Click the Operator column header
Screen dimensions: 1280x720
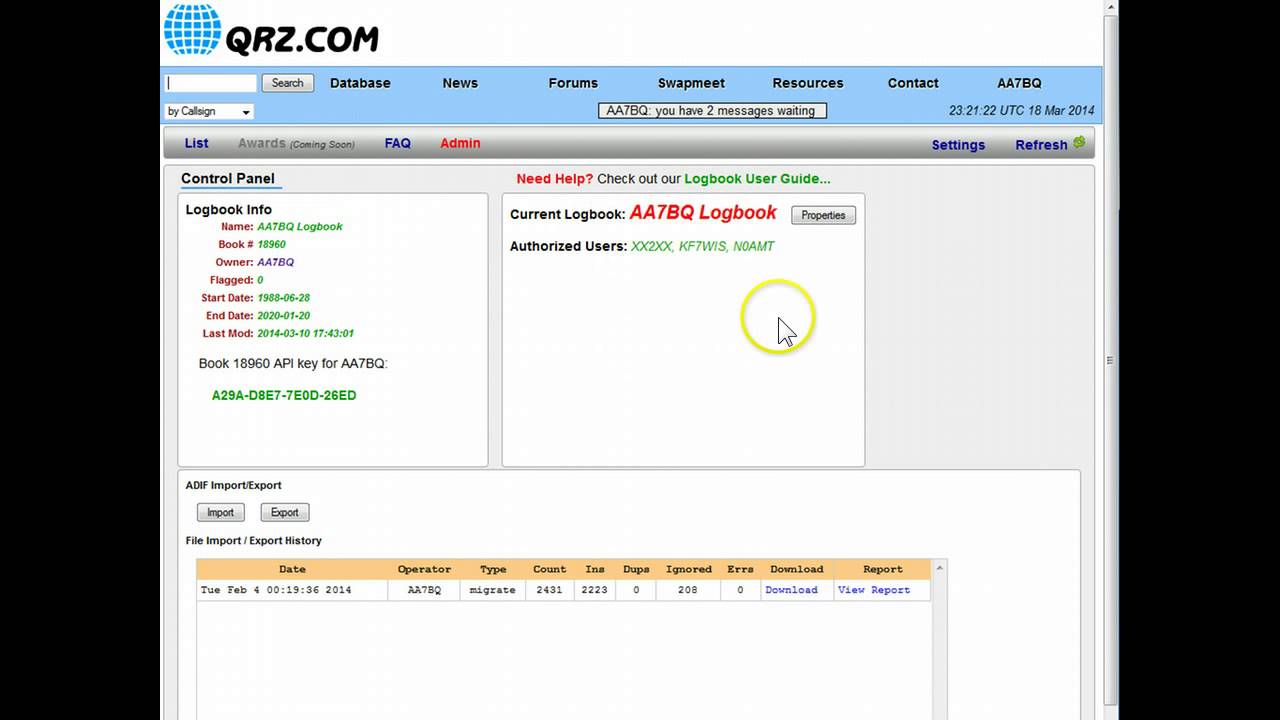pyautogui.click(x=424, y=569)
